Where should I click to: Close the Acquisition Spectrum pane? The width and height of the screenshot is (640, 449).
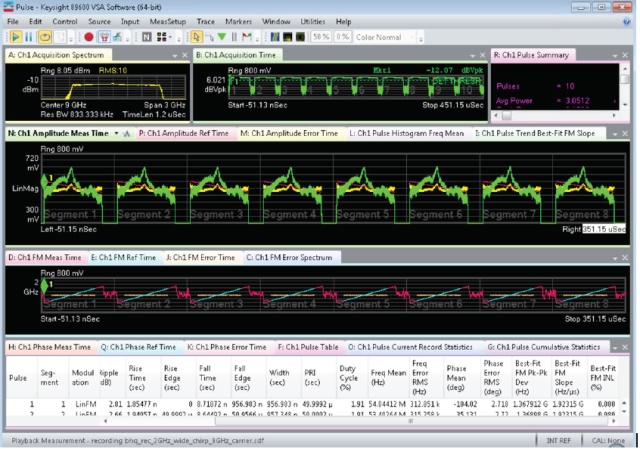coord(185,56)
